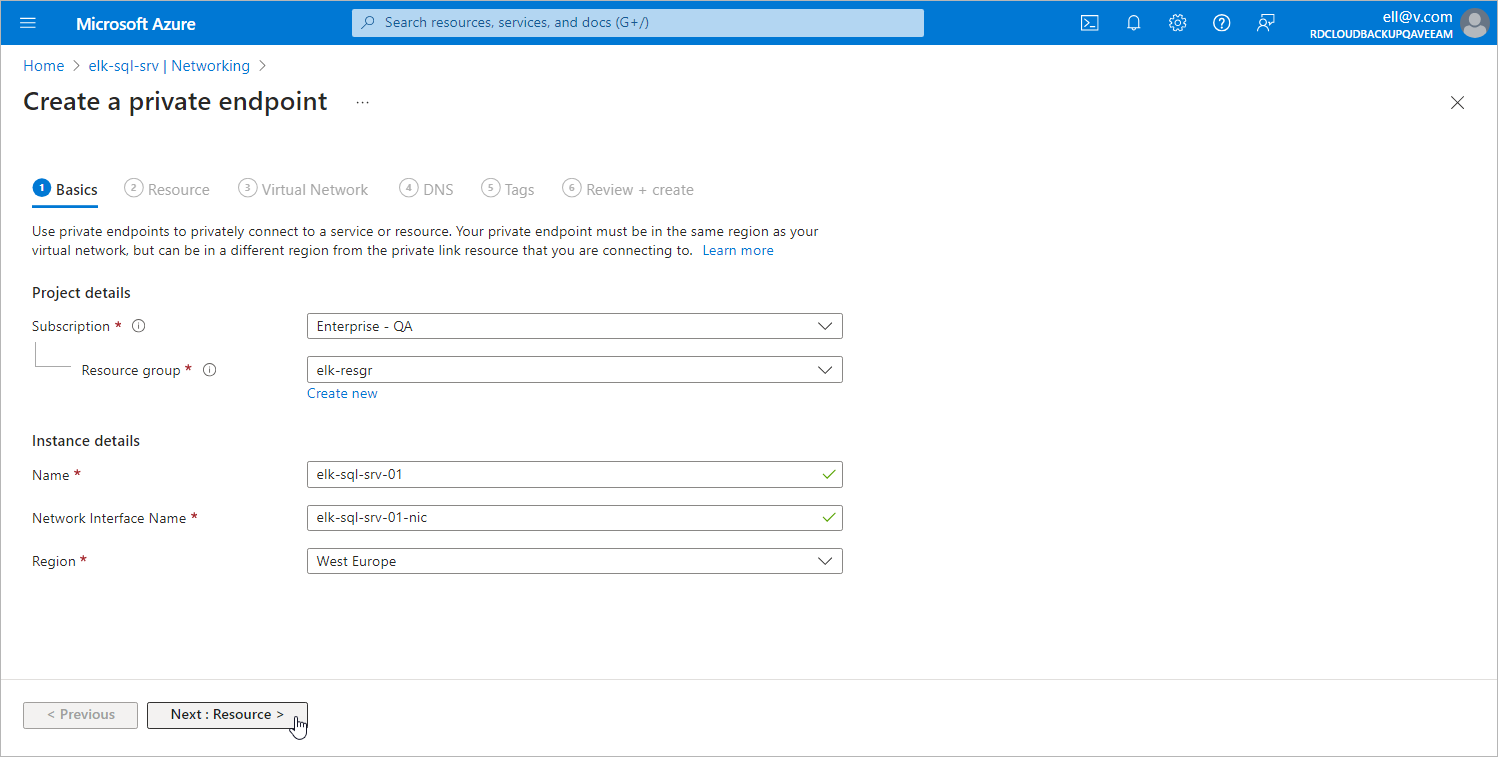This screenshot has width=1498, height=757.
Task: Click the user account avatar
Action: click(1474, 23)
